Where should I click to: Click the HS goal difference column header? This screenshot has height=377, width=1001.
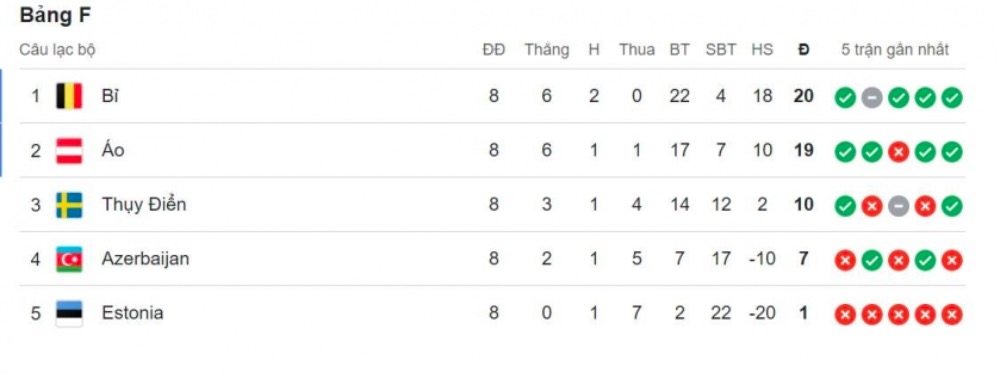coord(762,50)
